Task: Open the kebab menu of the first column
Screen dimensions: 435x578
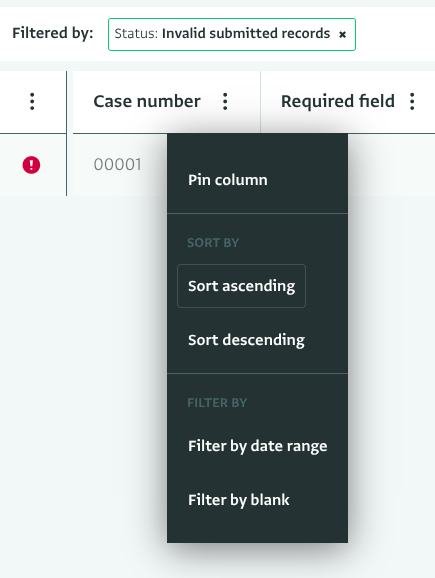Action: click(x=32, y=101)
